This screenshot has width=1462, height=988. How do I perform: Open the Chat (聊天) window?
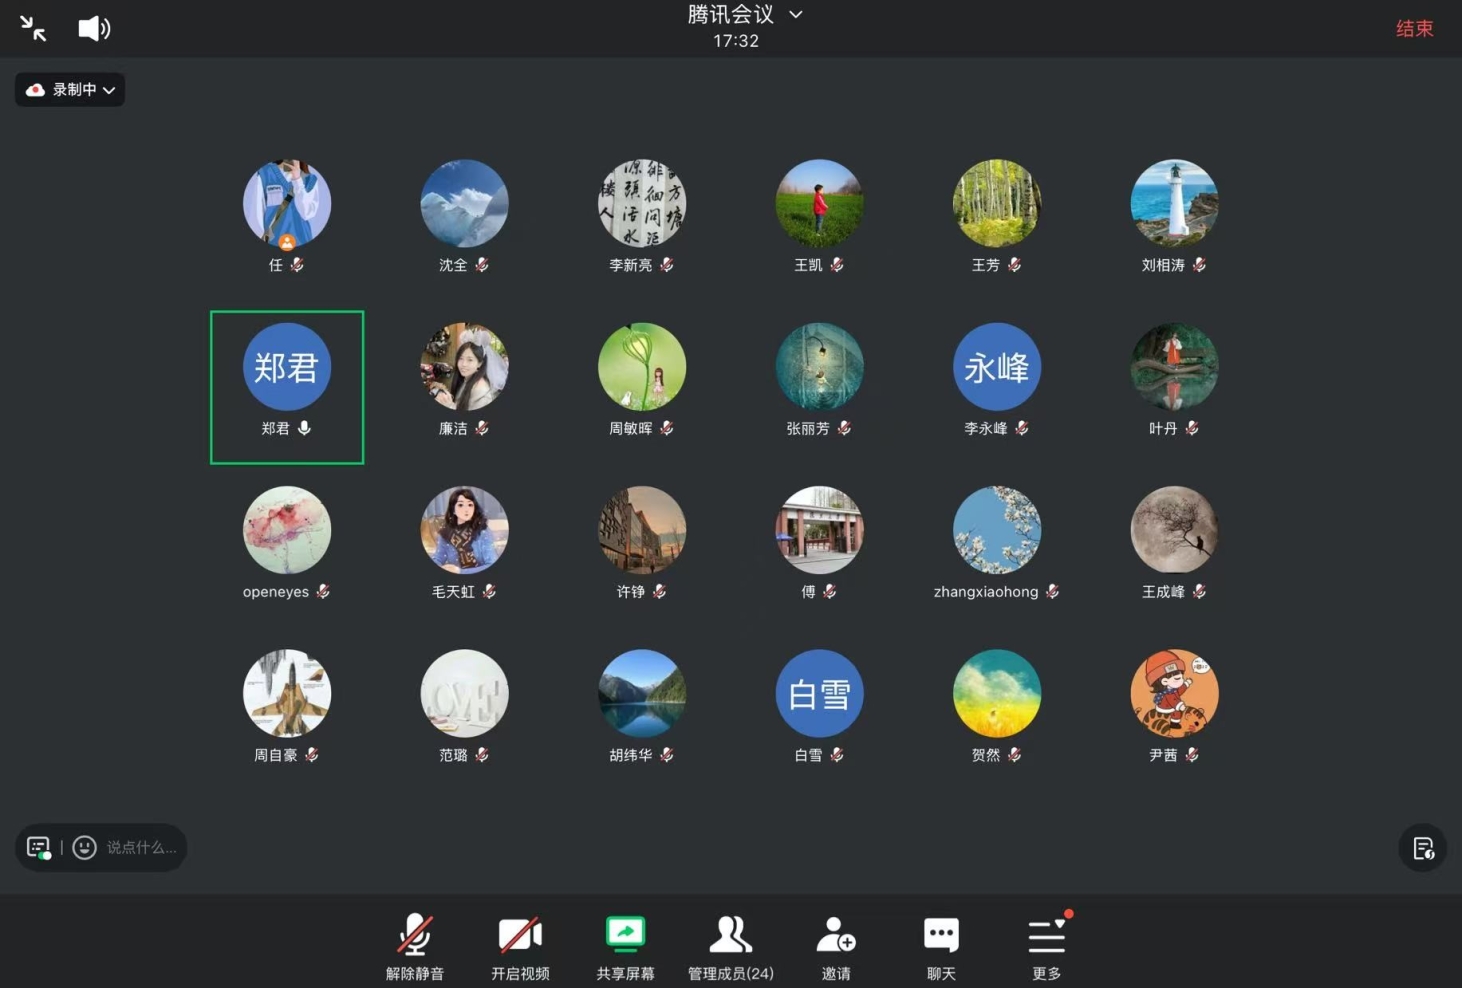(941, 946)
